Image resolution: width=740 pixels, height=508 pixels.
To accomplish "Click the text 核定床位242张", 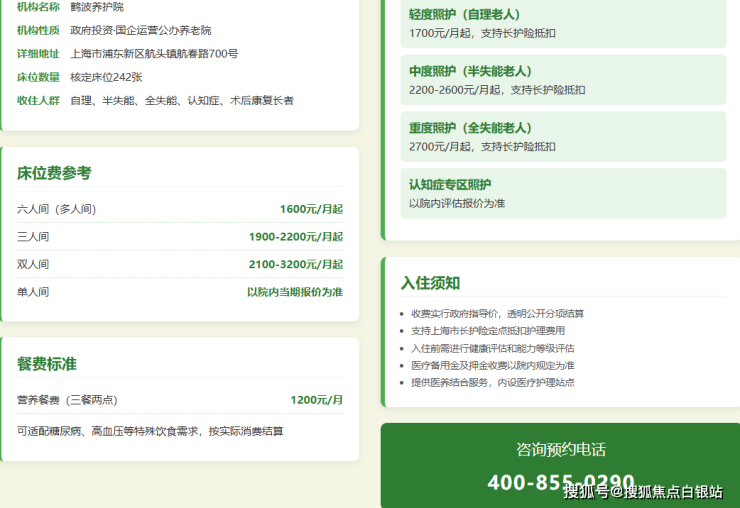I will pyautogui.click(x=106, y=77).
